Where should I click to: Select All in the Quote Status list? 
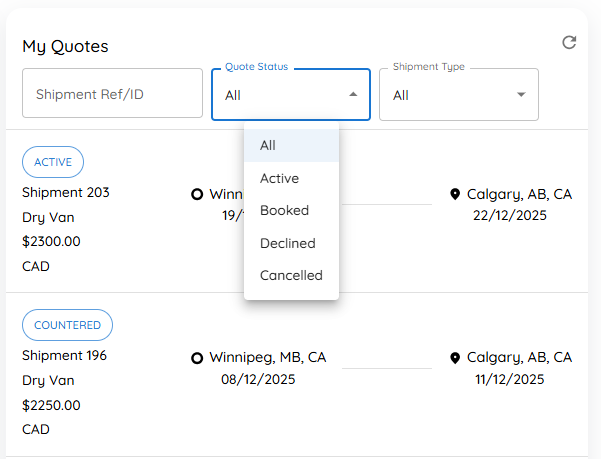click(x=291, y=146)
